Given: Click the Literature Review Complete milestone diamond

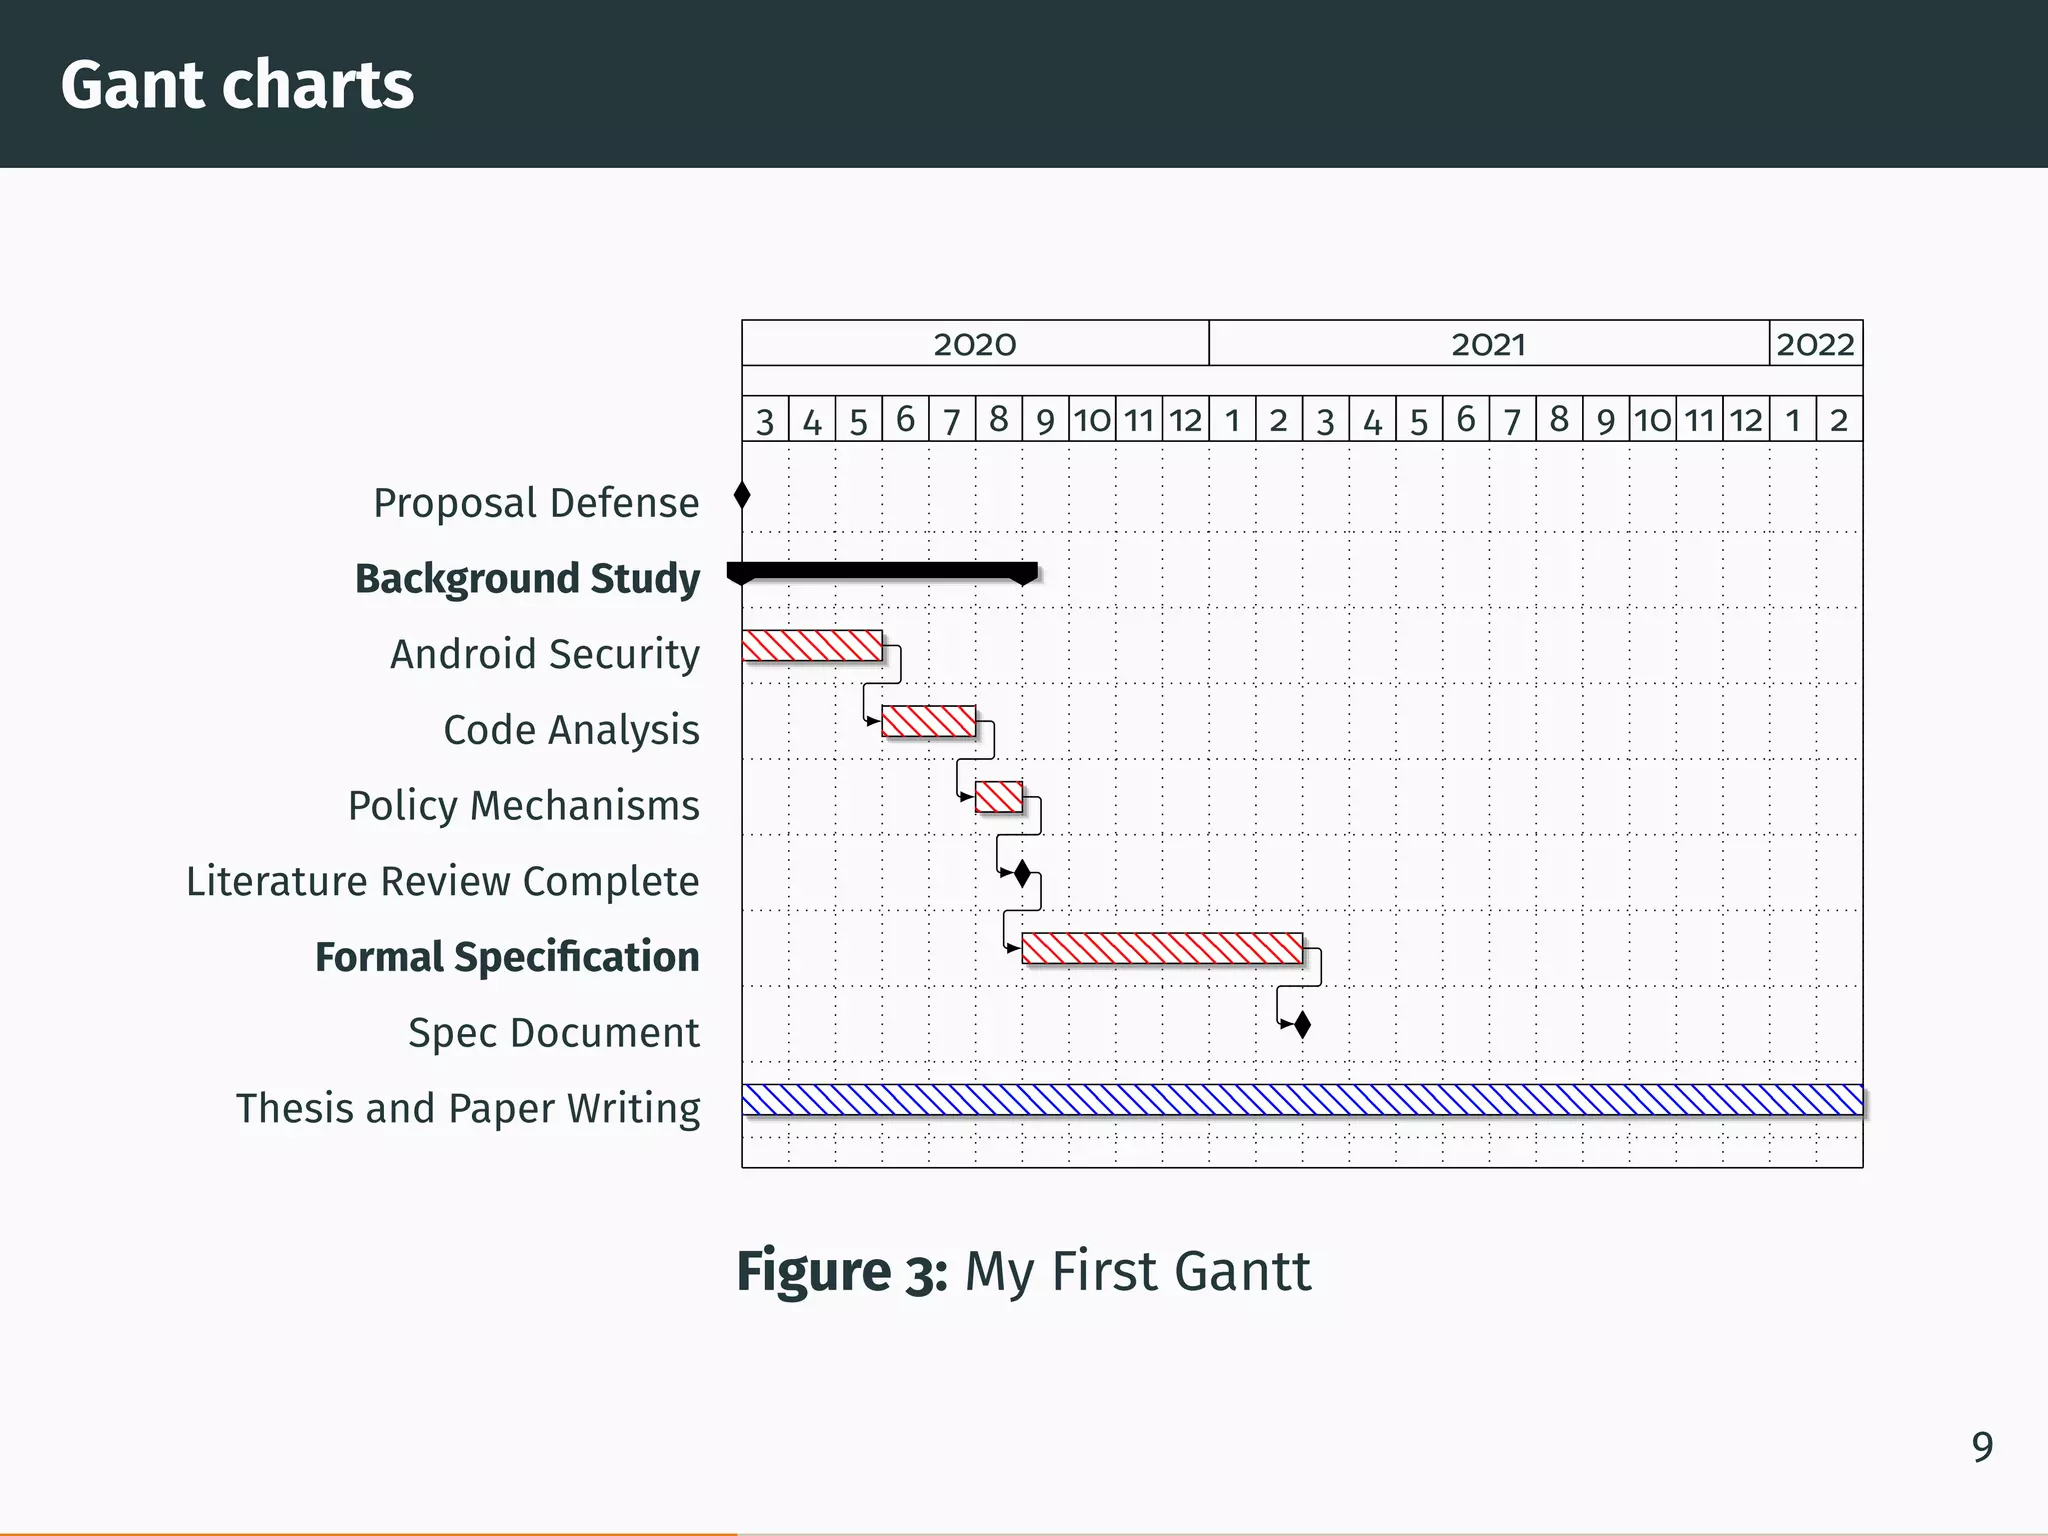Looking at the screenshot, I should [x=1022, y=873].
